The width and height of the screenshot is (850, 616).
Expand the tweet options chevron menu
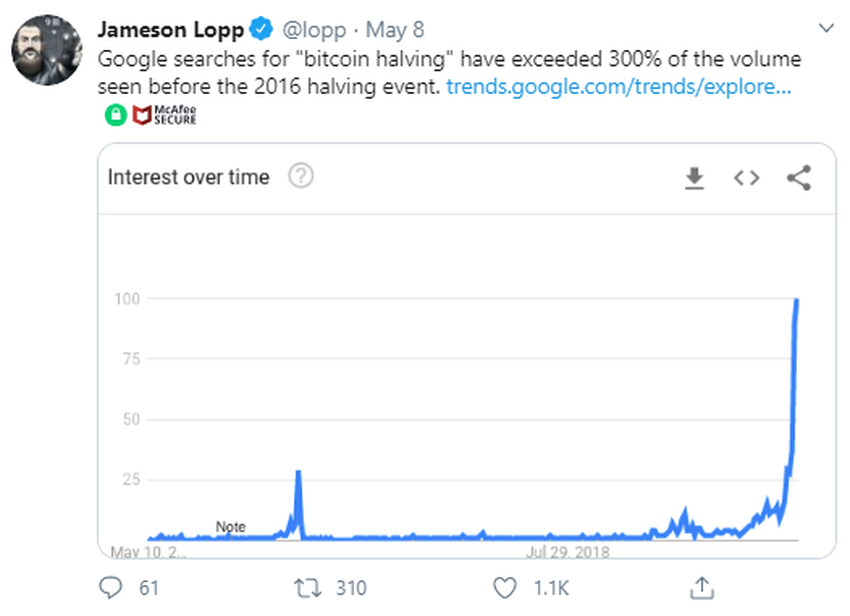tap(825, 26)
